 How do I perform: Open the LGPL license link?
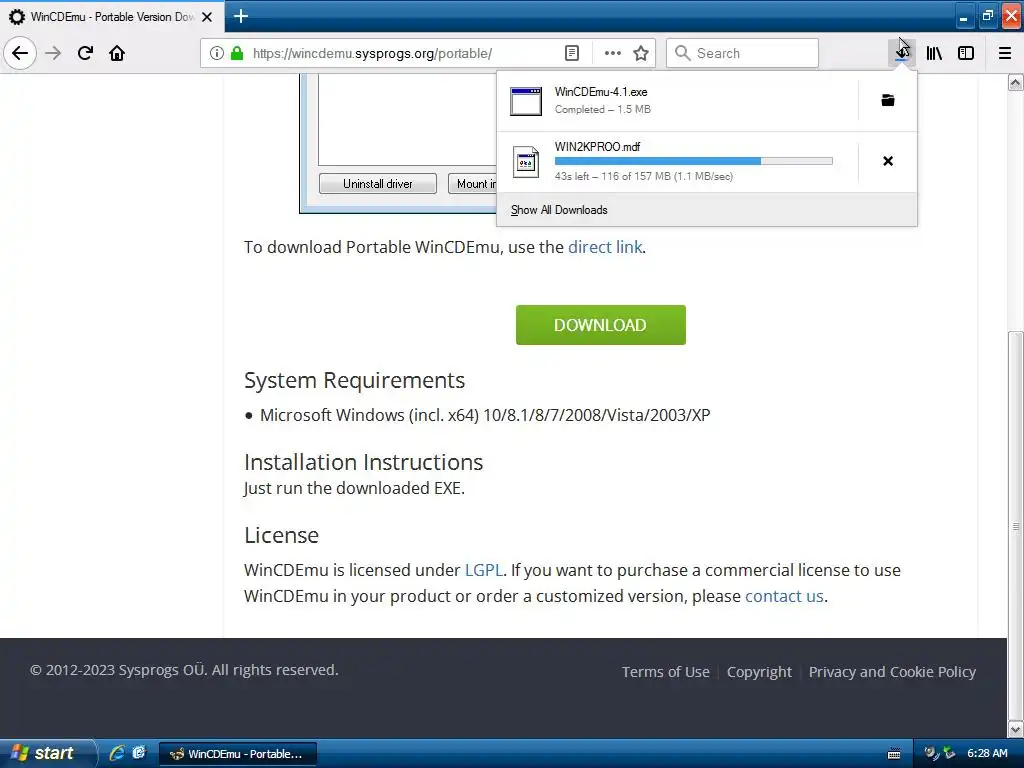[483, 570]
